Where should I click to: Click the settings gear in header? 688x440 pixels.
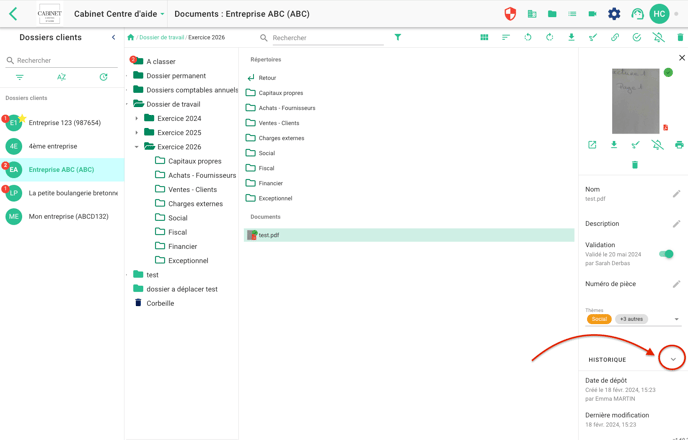[x=614, y=14]
